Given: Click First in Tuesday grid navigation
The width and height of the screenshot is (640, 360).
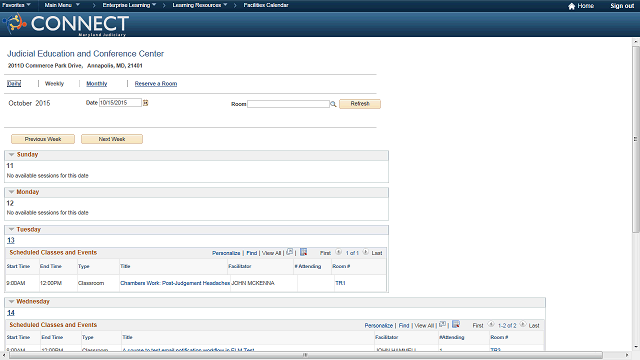Looking at the screenshot, I should [325, 253].
